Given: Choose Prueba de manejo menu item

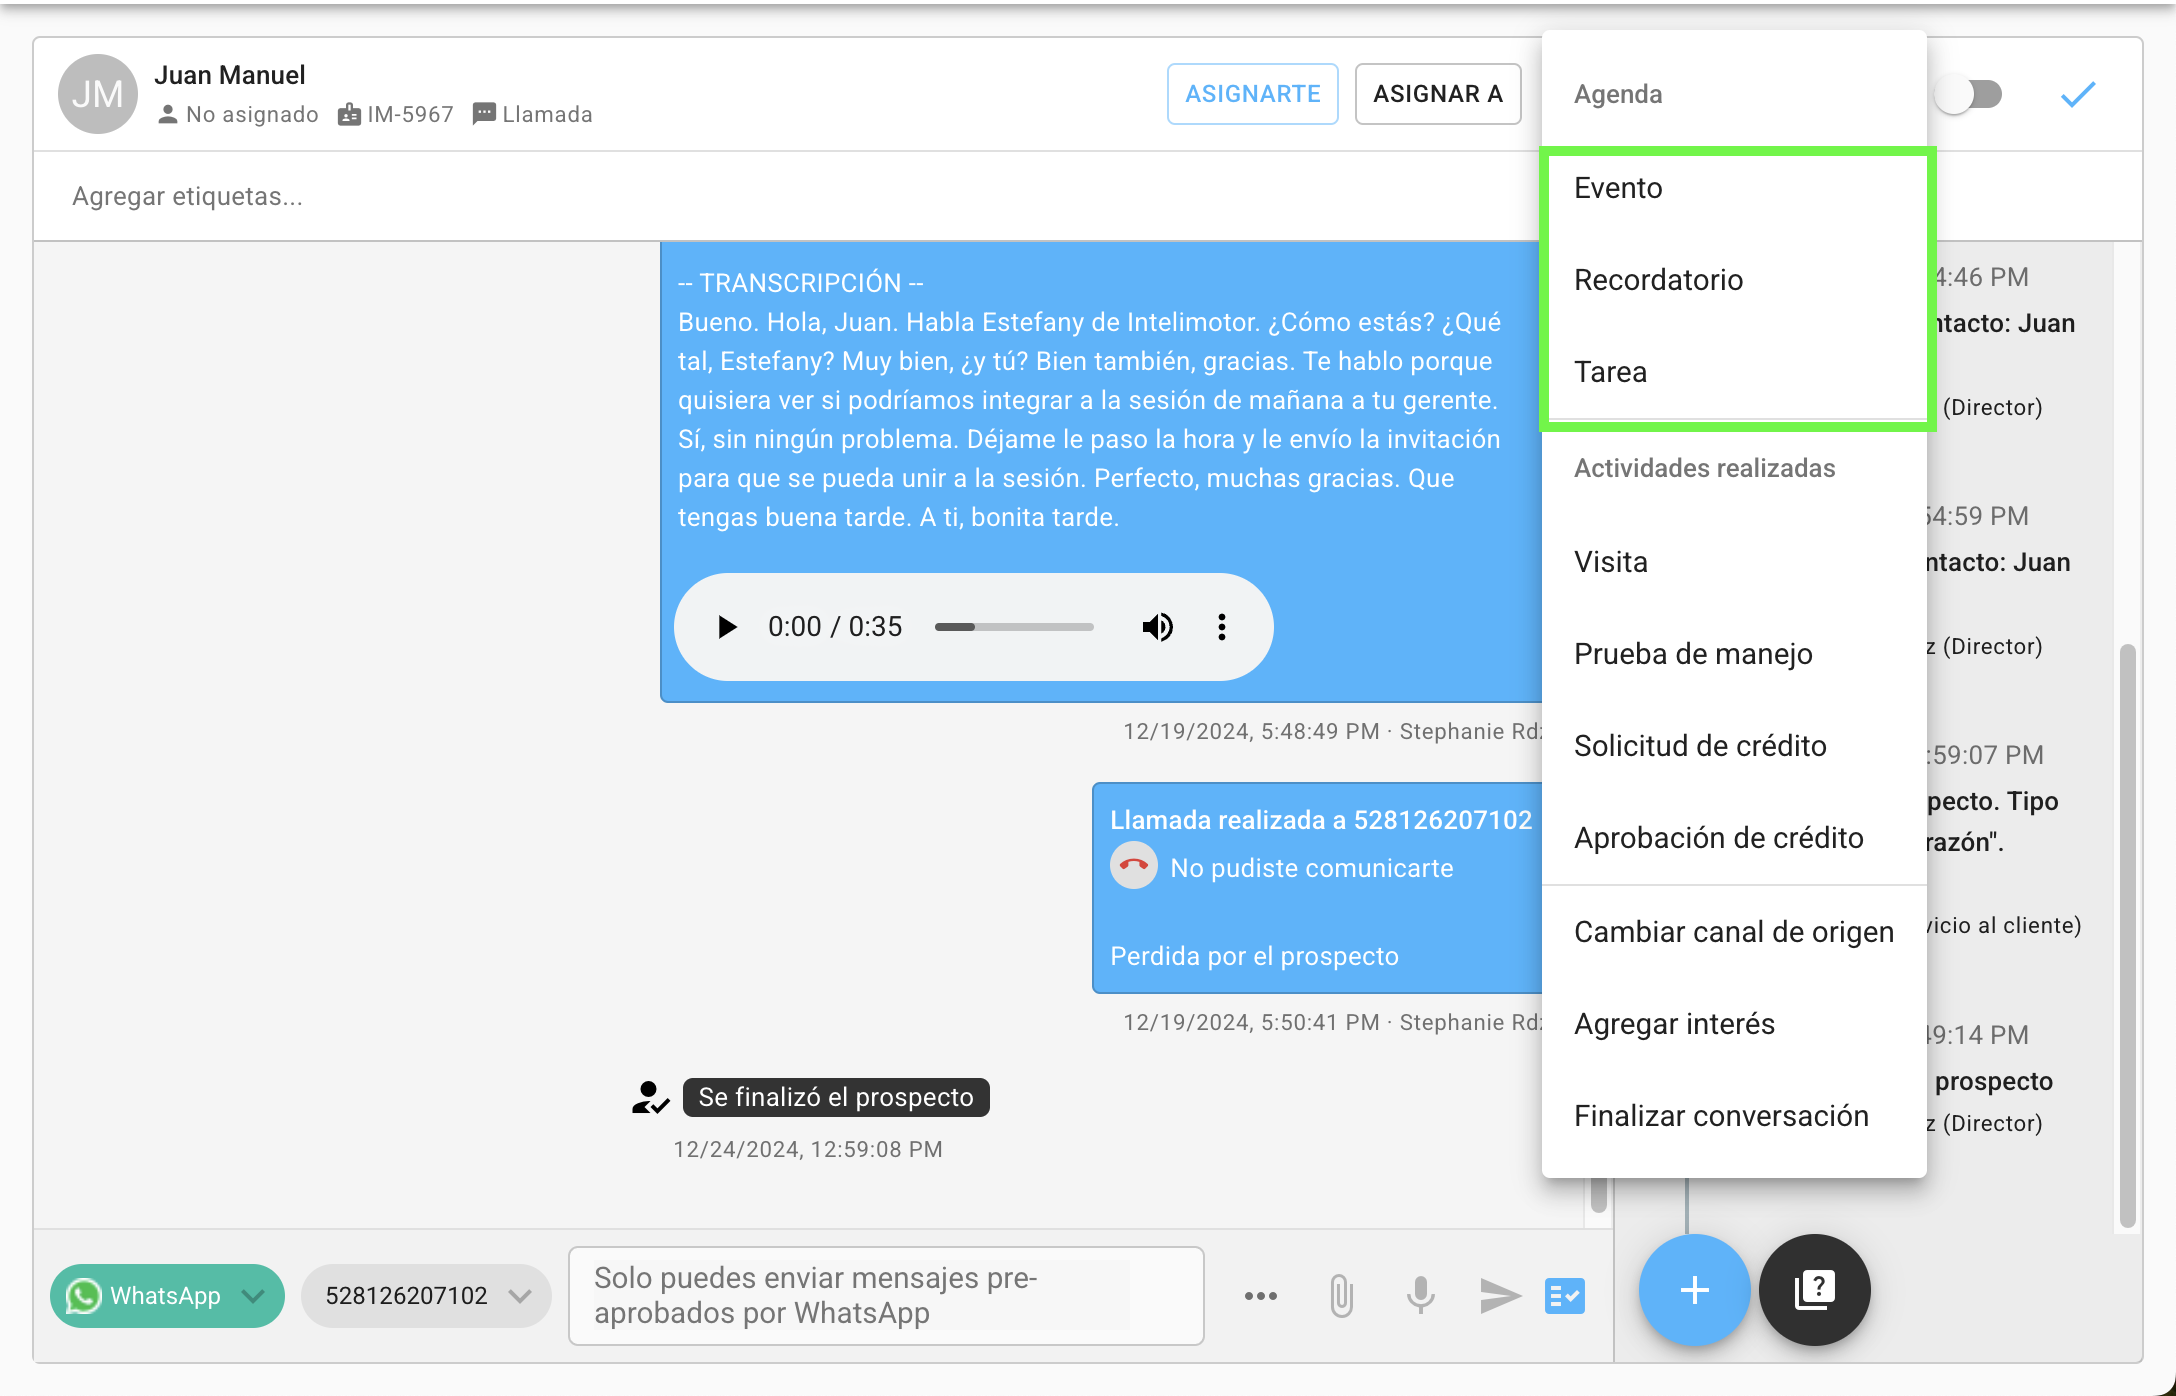Looking at the screenshot, I should coord(1692,654).
